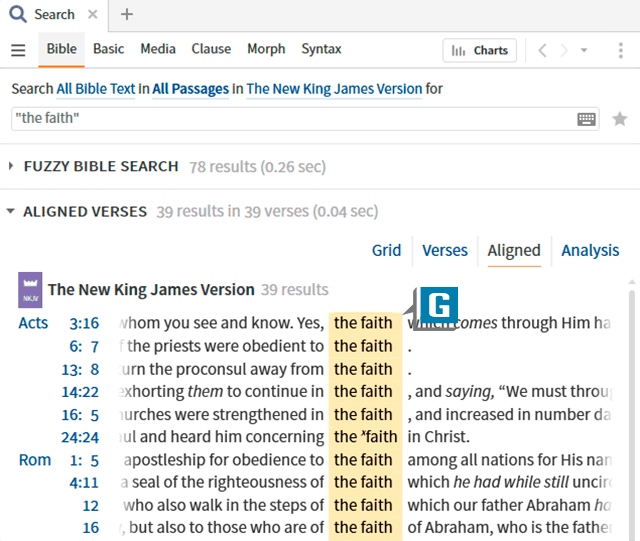Switch results to Analysis view
Image resolution: width=640 pixels, height=541 pixels.
590,250
